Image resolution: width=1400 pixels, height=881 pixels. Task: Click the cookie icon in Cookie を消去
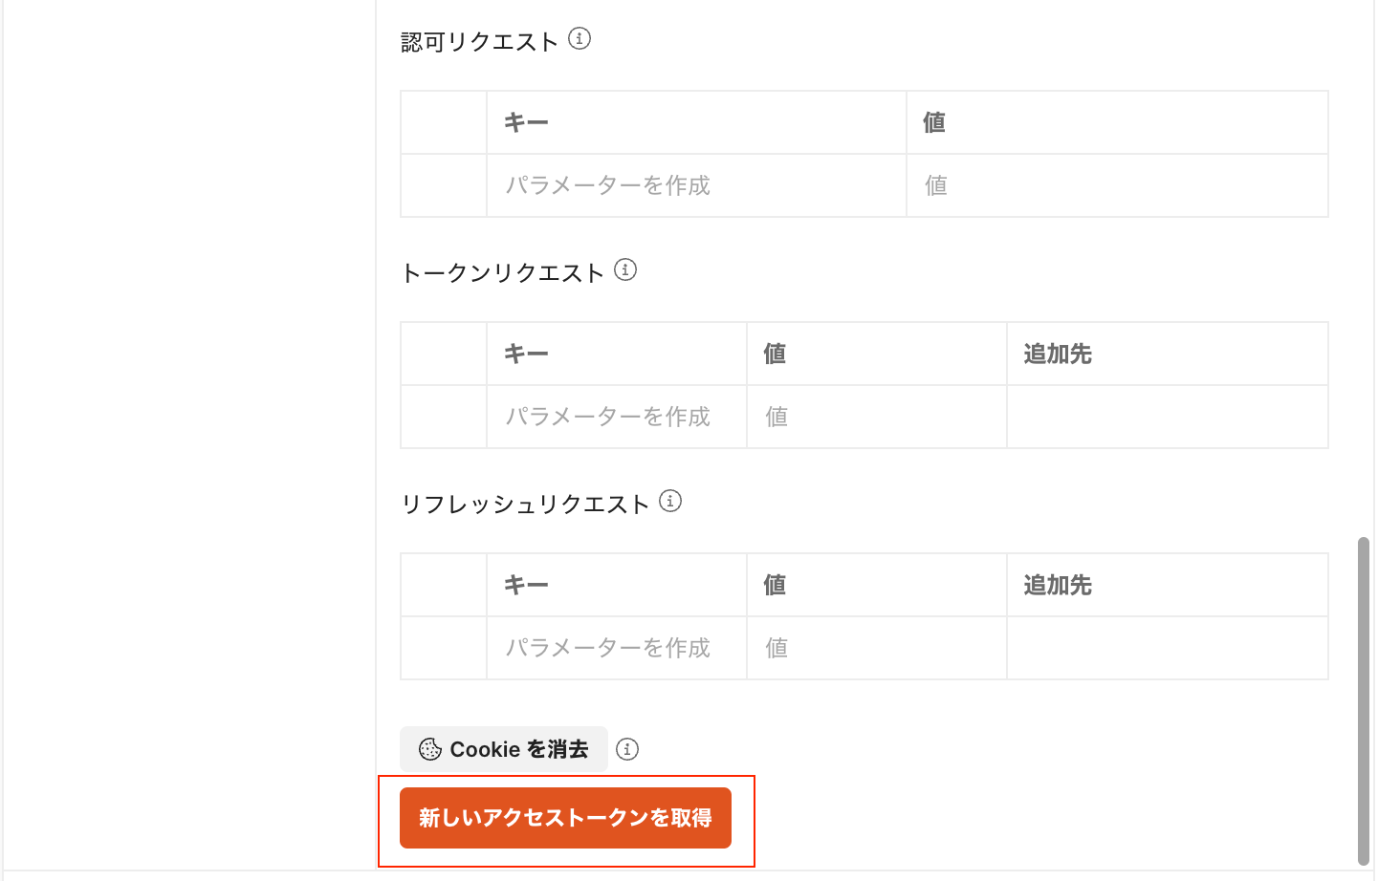430,749
